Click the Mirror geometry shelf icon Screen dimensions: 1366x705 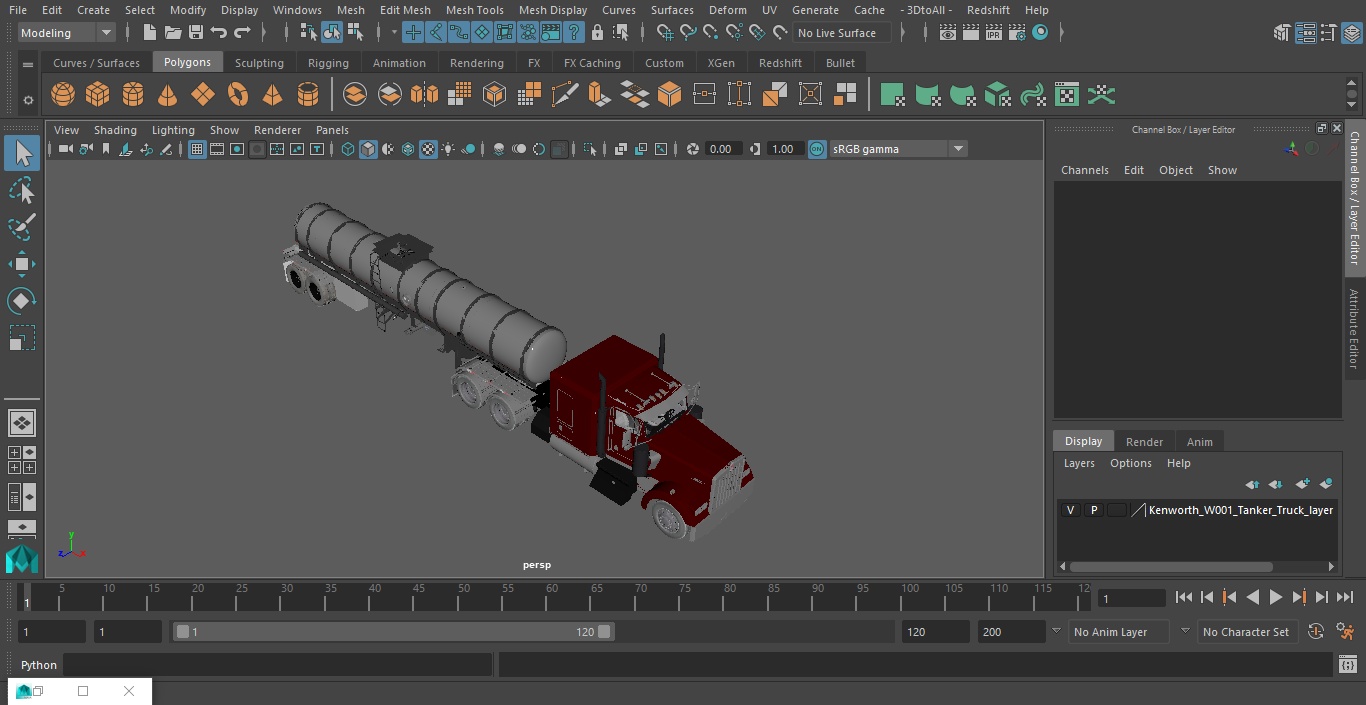click(424, 95)
